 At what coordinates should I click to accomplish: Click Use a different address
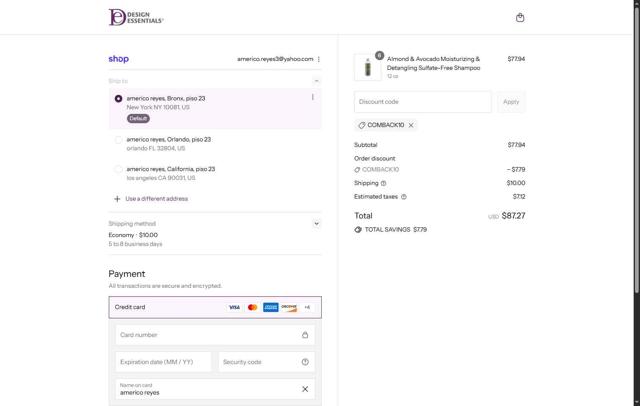click(x=157, y=199)
